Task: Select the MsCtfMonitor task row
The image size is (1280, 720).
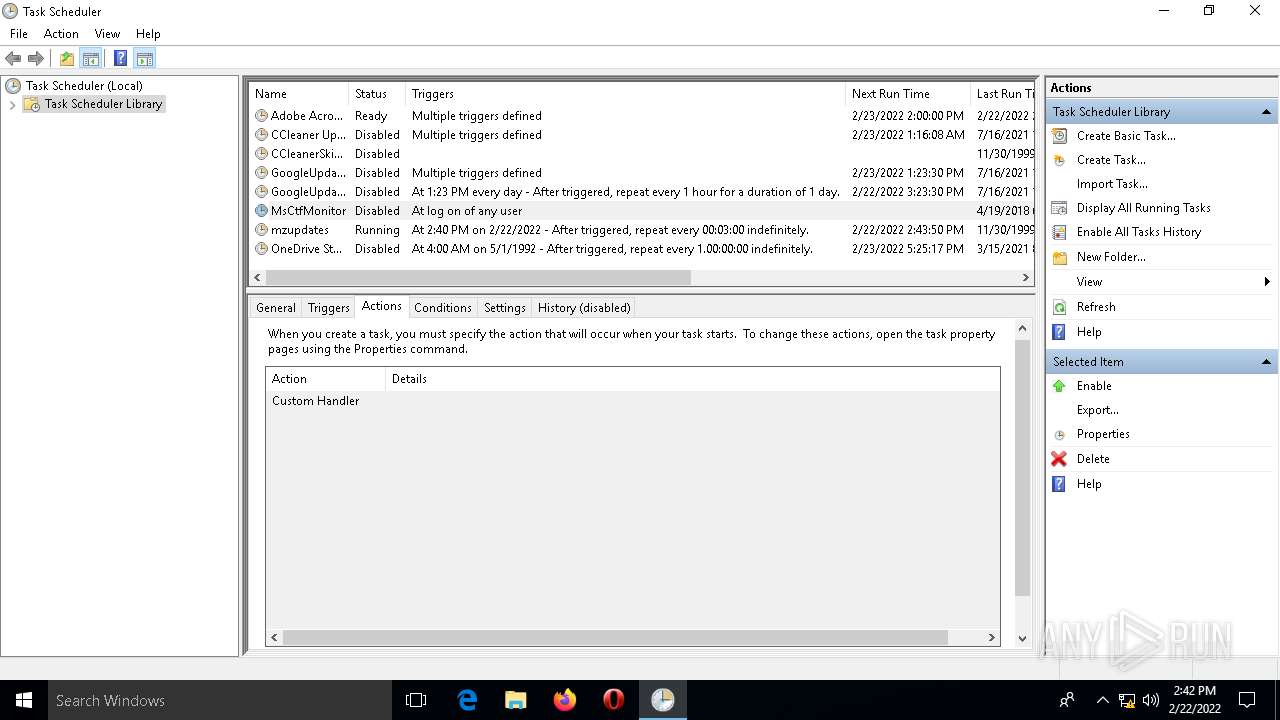Action: tap(641, 211)
